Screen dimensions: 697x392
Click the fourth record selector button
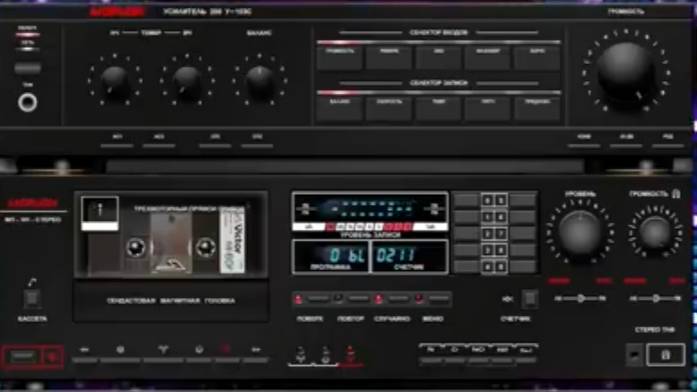click(x=488, y=108)
